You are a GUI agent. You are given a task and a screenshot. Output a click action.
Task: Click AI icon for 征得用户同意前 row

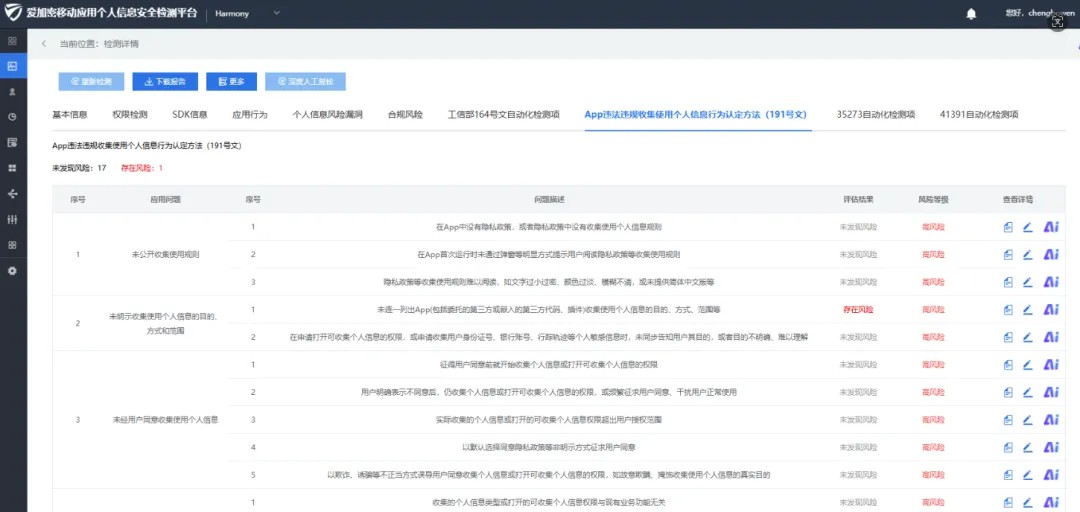click(x=1050, y=364)
